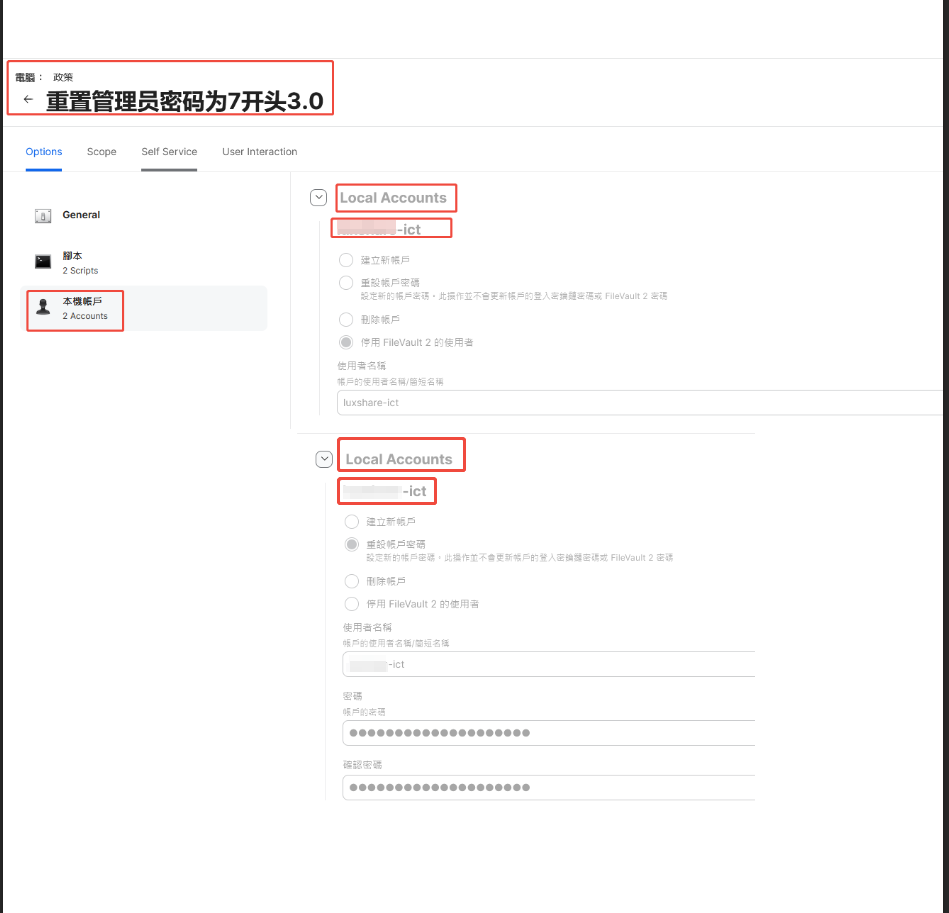
Task: Select the 本機帳戶 person icon in the sidebar
Action: [43, 308]
